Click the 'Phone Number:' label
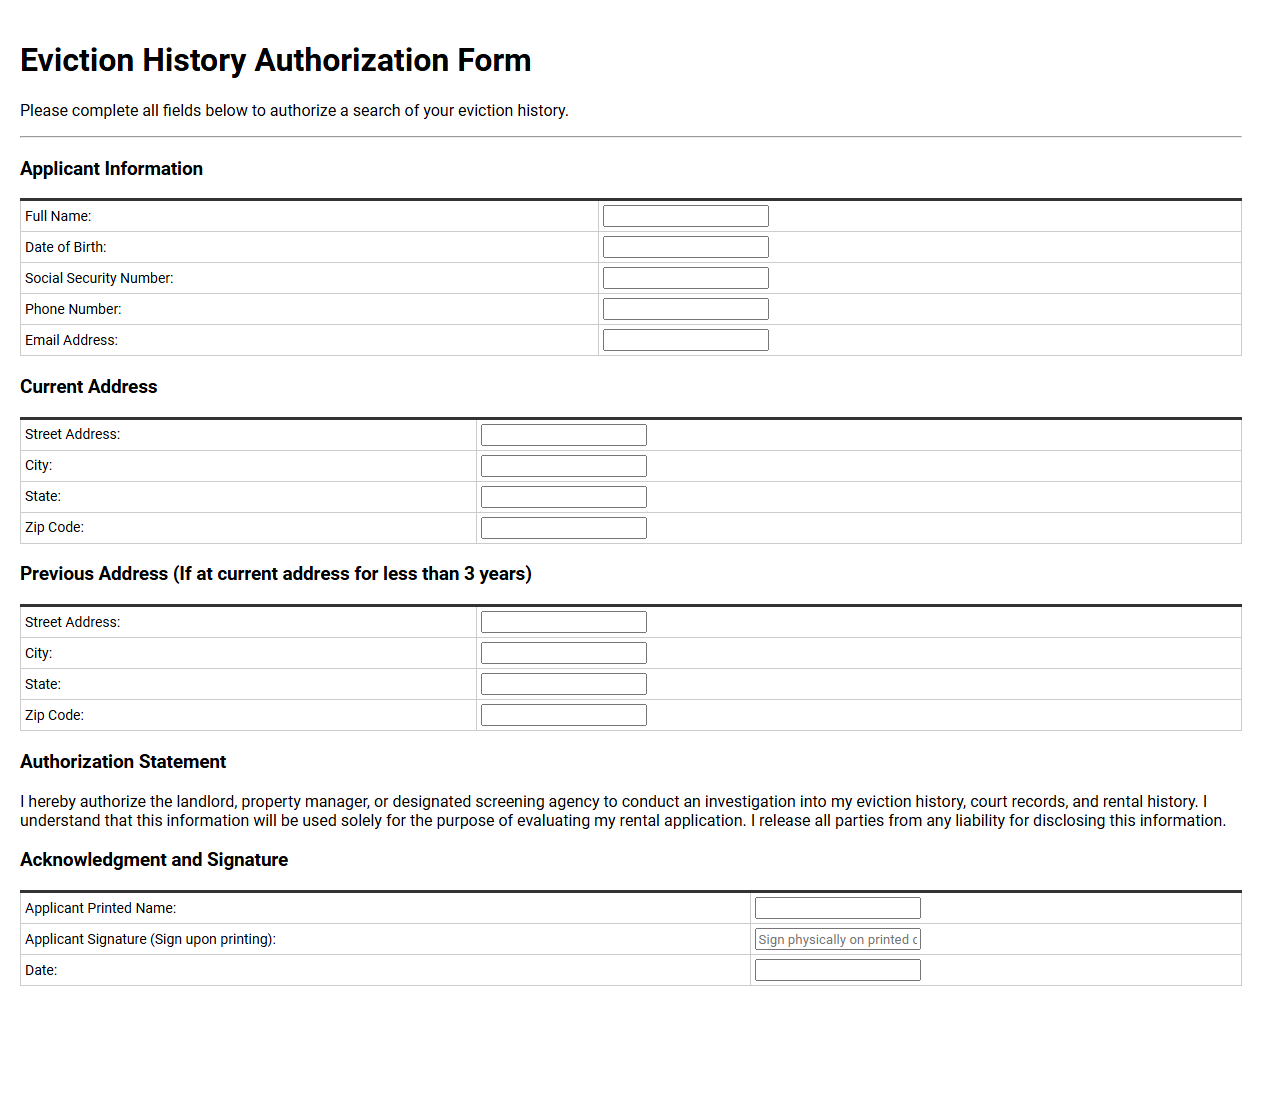This screenshot has height=1120, width=1262. [73, 309]
